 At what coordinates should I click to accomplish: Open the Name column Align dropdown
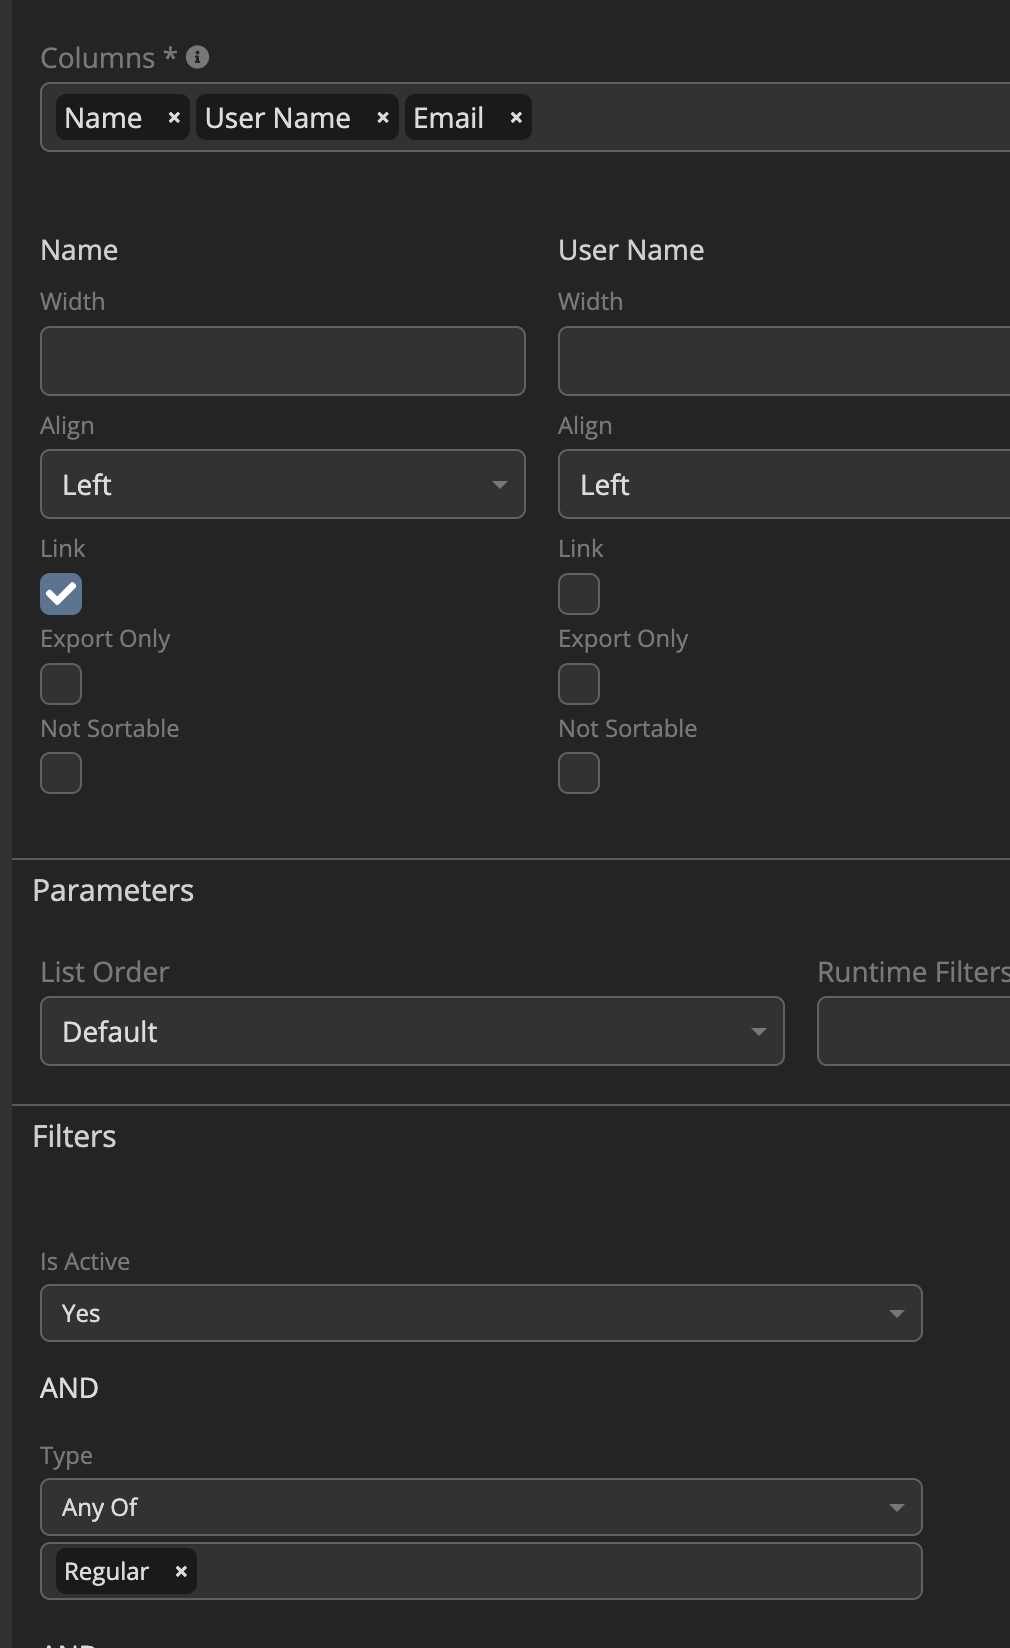click(x=283, y=484)
